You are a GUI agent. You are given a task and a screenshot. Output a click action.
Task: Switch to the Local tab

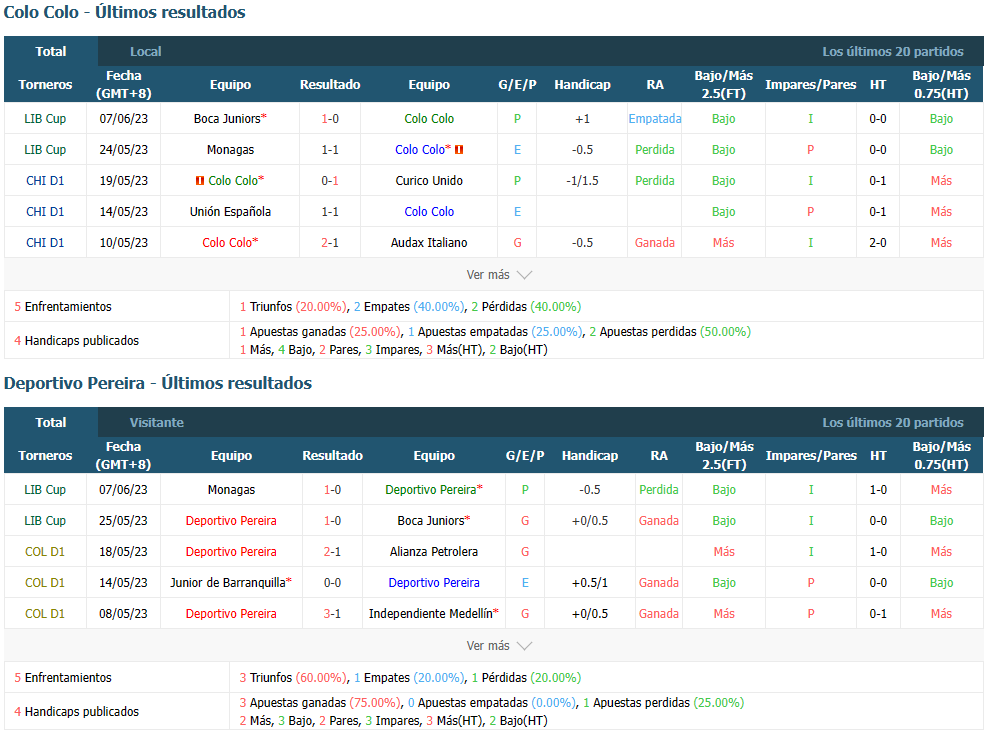(146, 52)
